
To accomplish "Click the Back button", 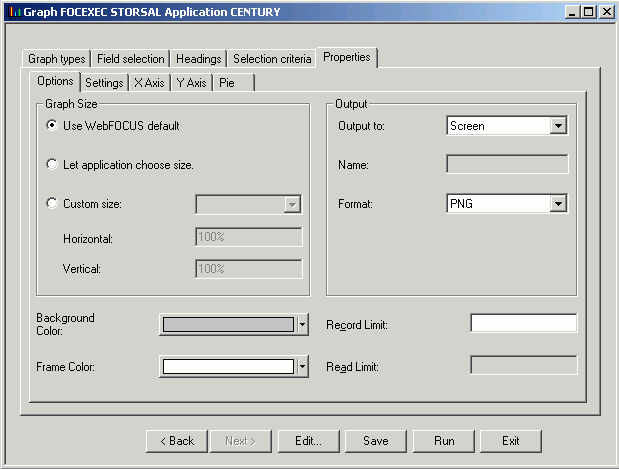I will (x=177, y=441).
